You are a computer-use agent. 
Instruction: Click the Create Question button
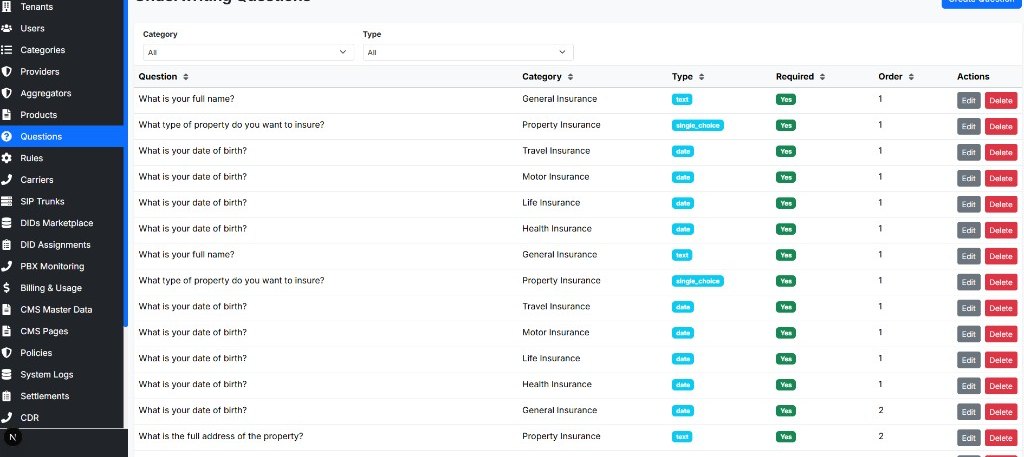[x=981, y=3]
